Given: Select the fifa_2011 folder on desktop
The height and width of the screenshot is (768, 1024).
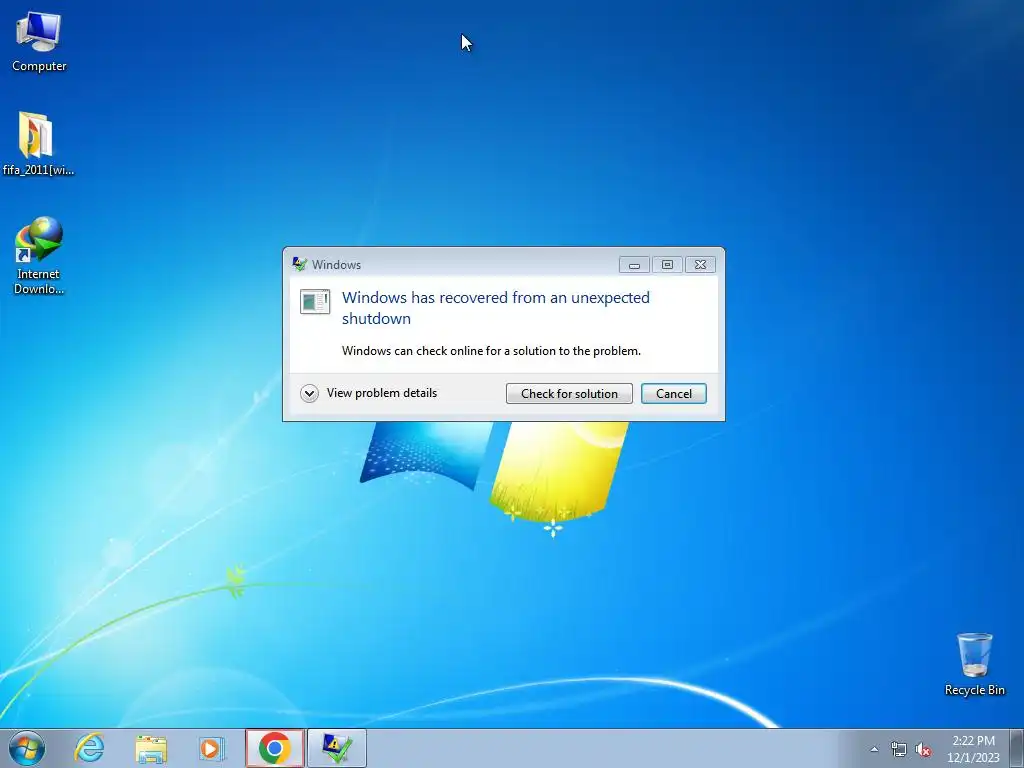Looking at the screenshot, I should [x=37, y=144].
